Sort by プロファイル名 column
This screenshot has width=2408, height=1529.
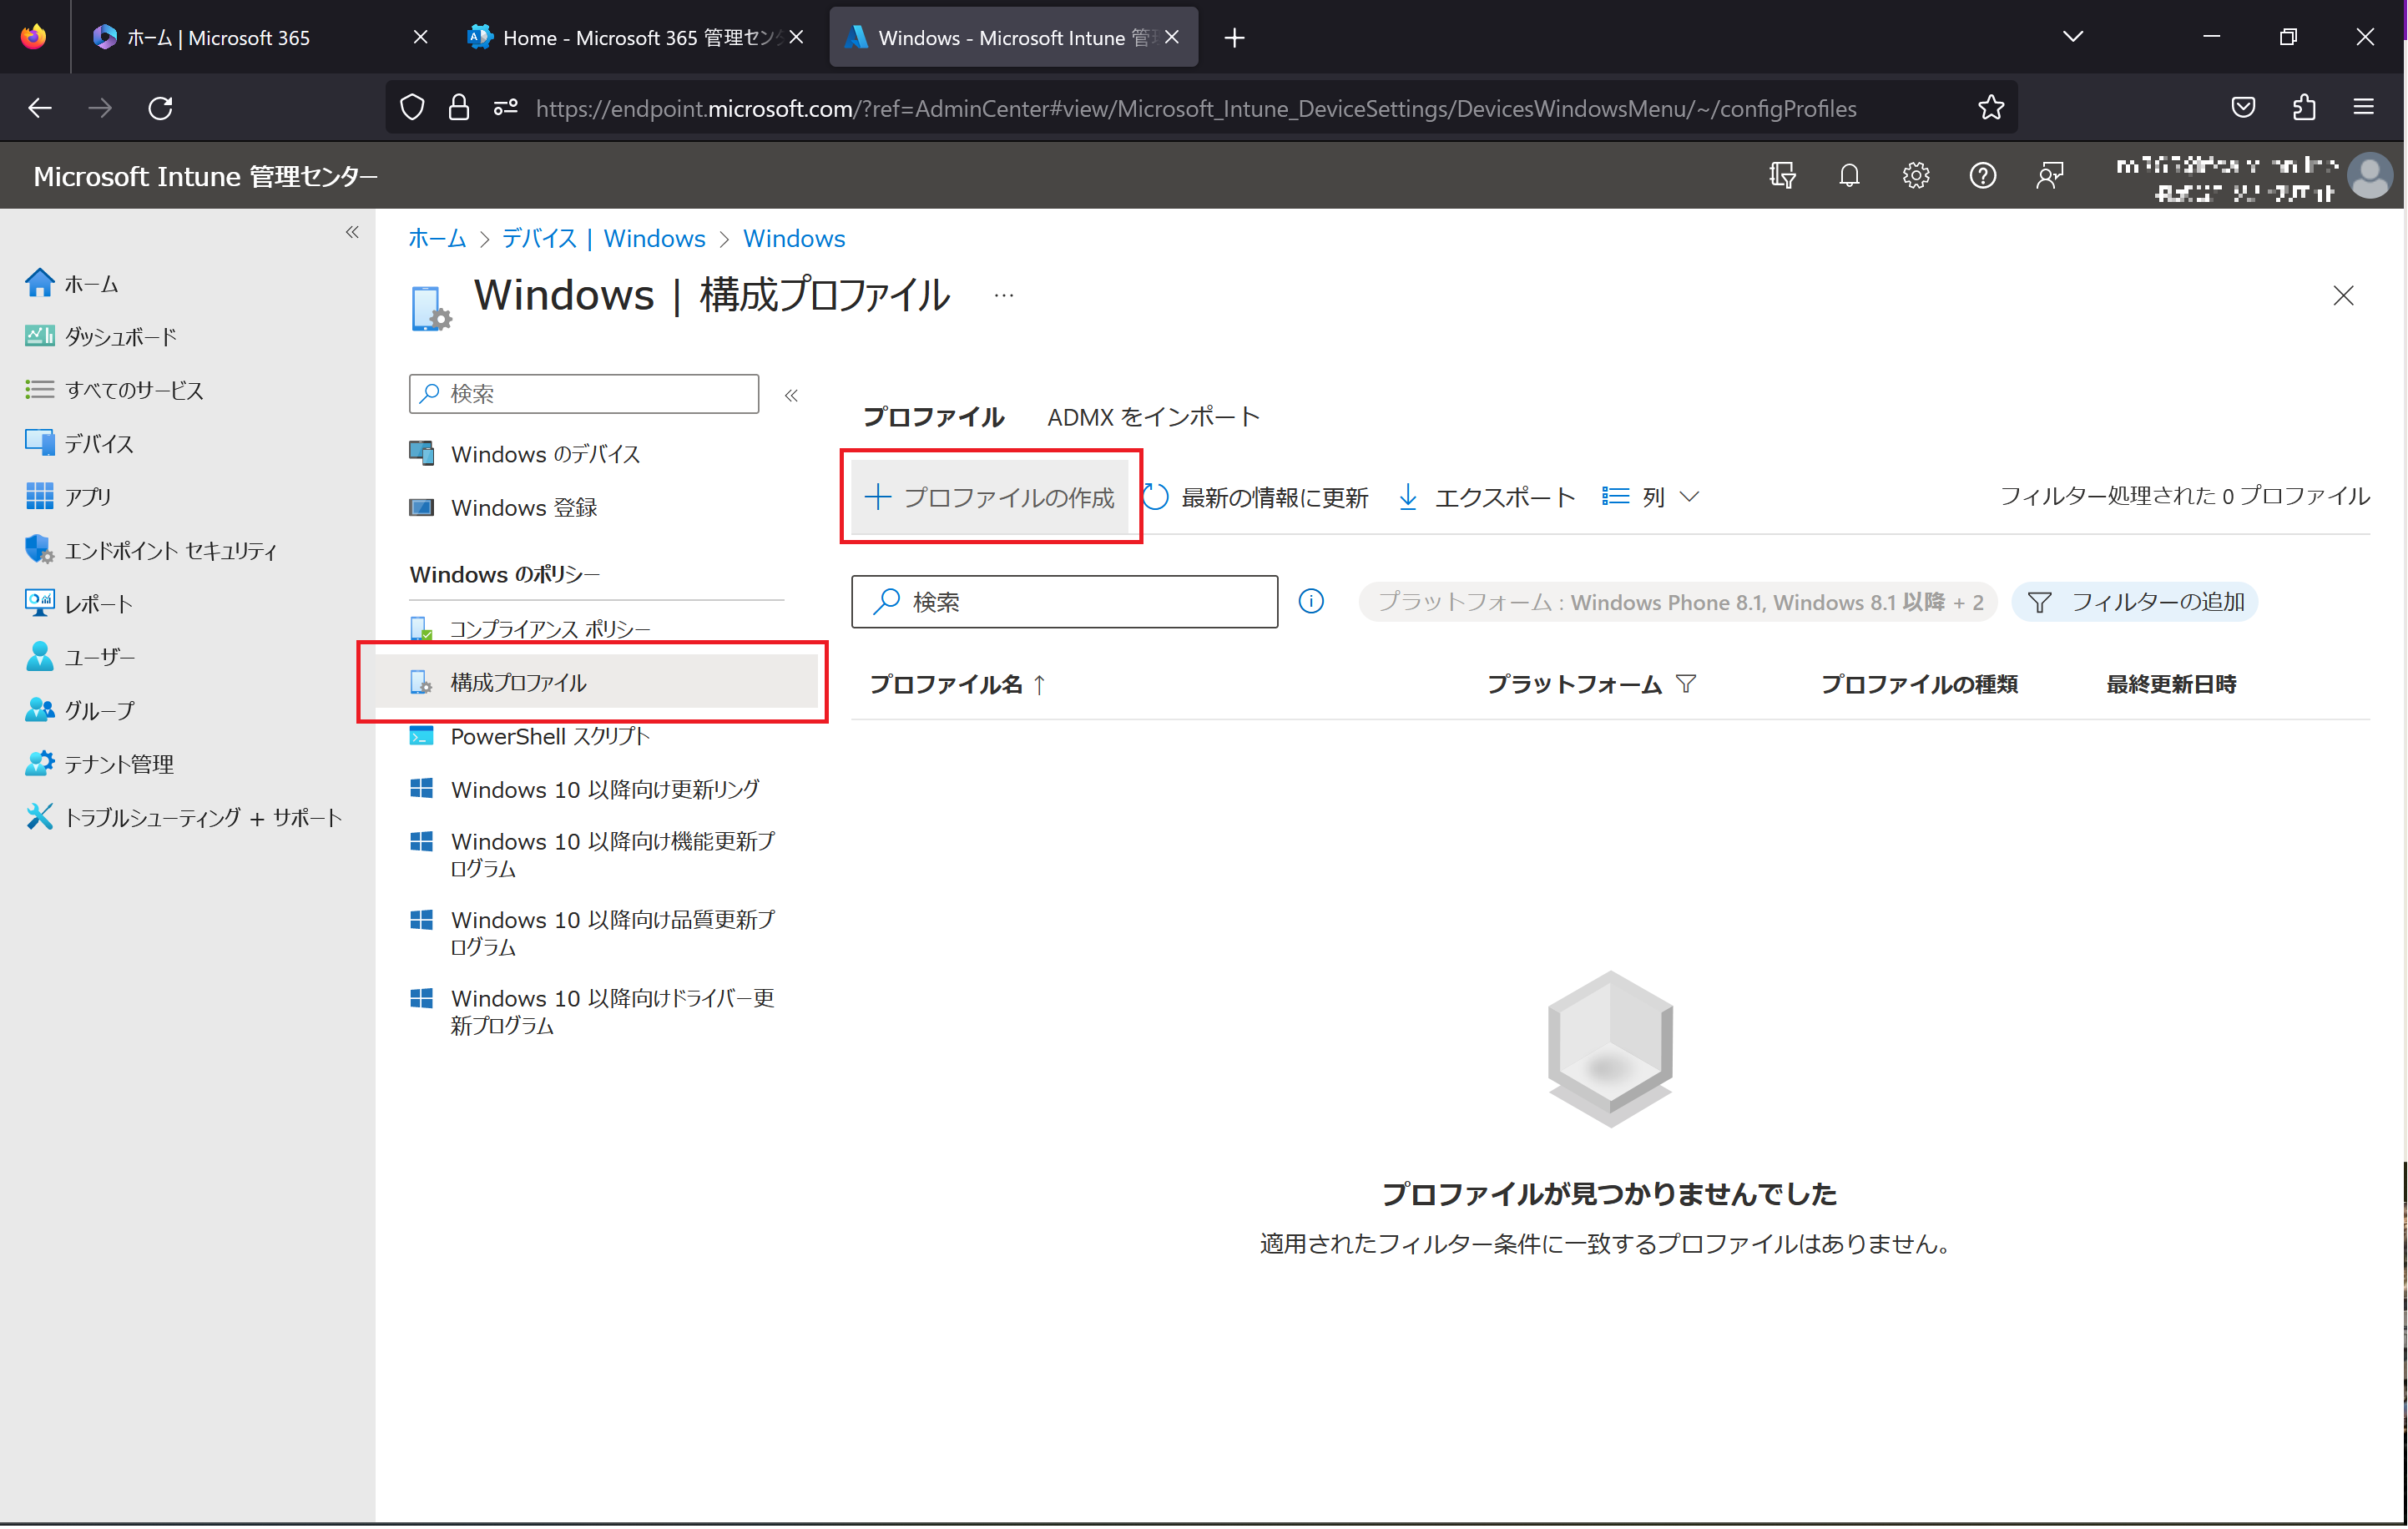pos(957,684)
